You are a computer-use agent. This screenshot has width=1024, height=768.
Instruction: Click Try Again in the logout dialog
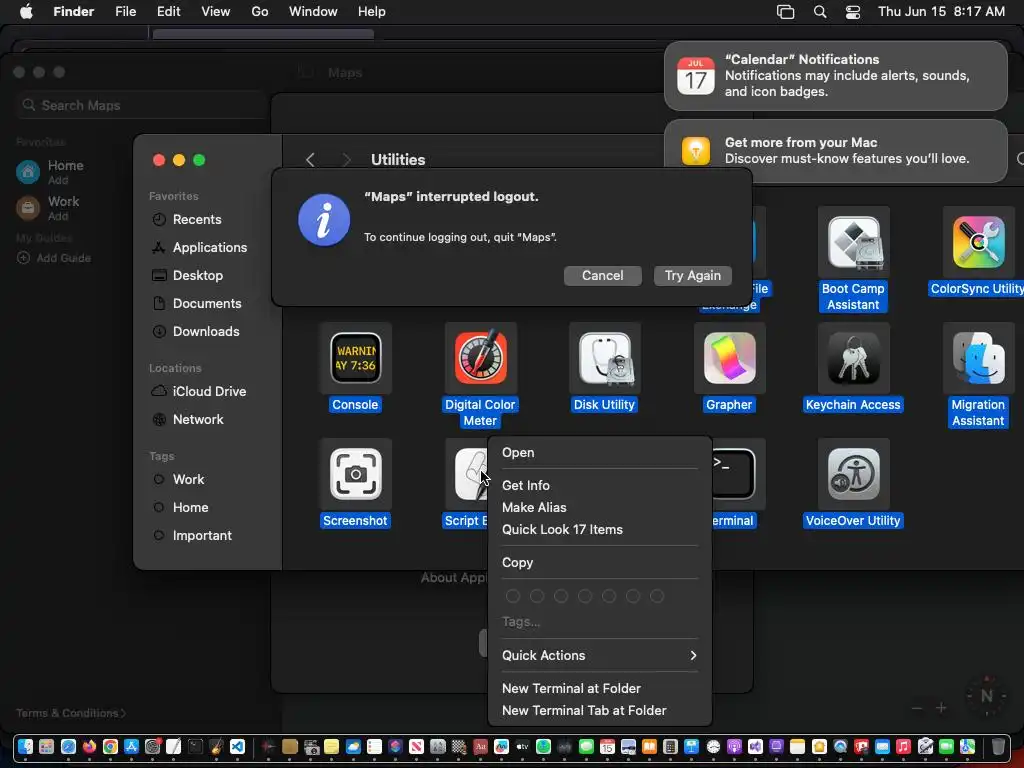(692, 276)
